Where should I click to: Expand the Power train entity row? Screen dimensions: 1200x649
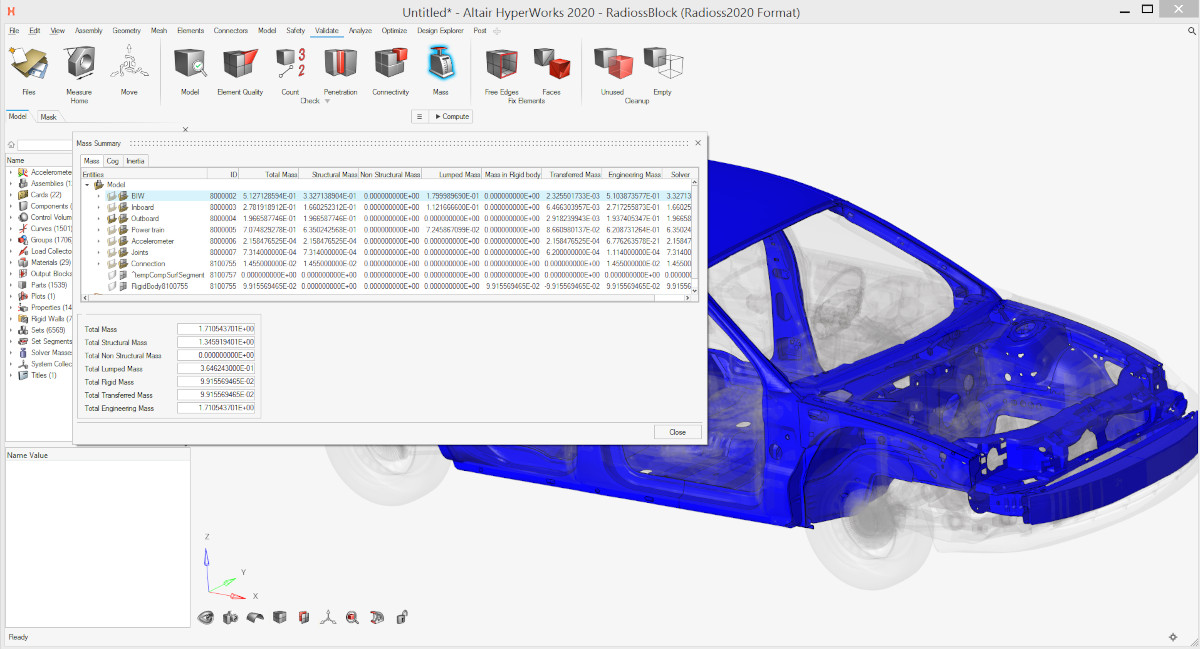point(98,230)
